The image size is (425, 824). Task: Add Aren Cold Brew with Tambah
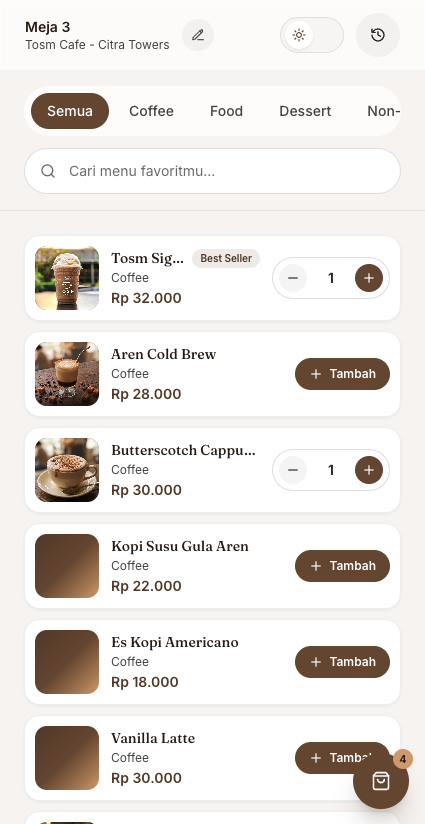click(343, 374)
